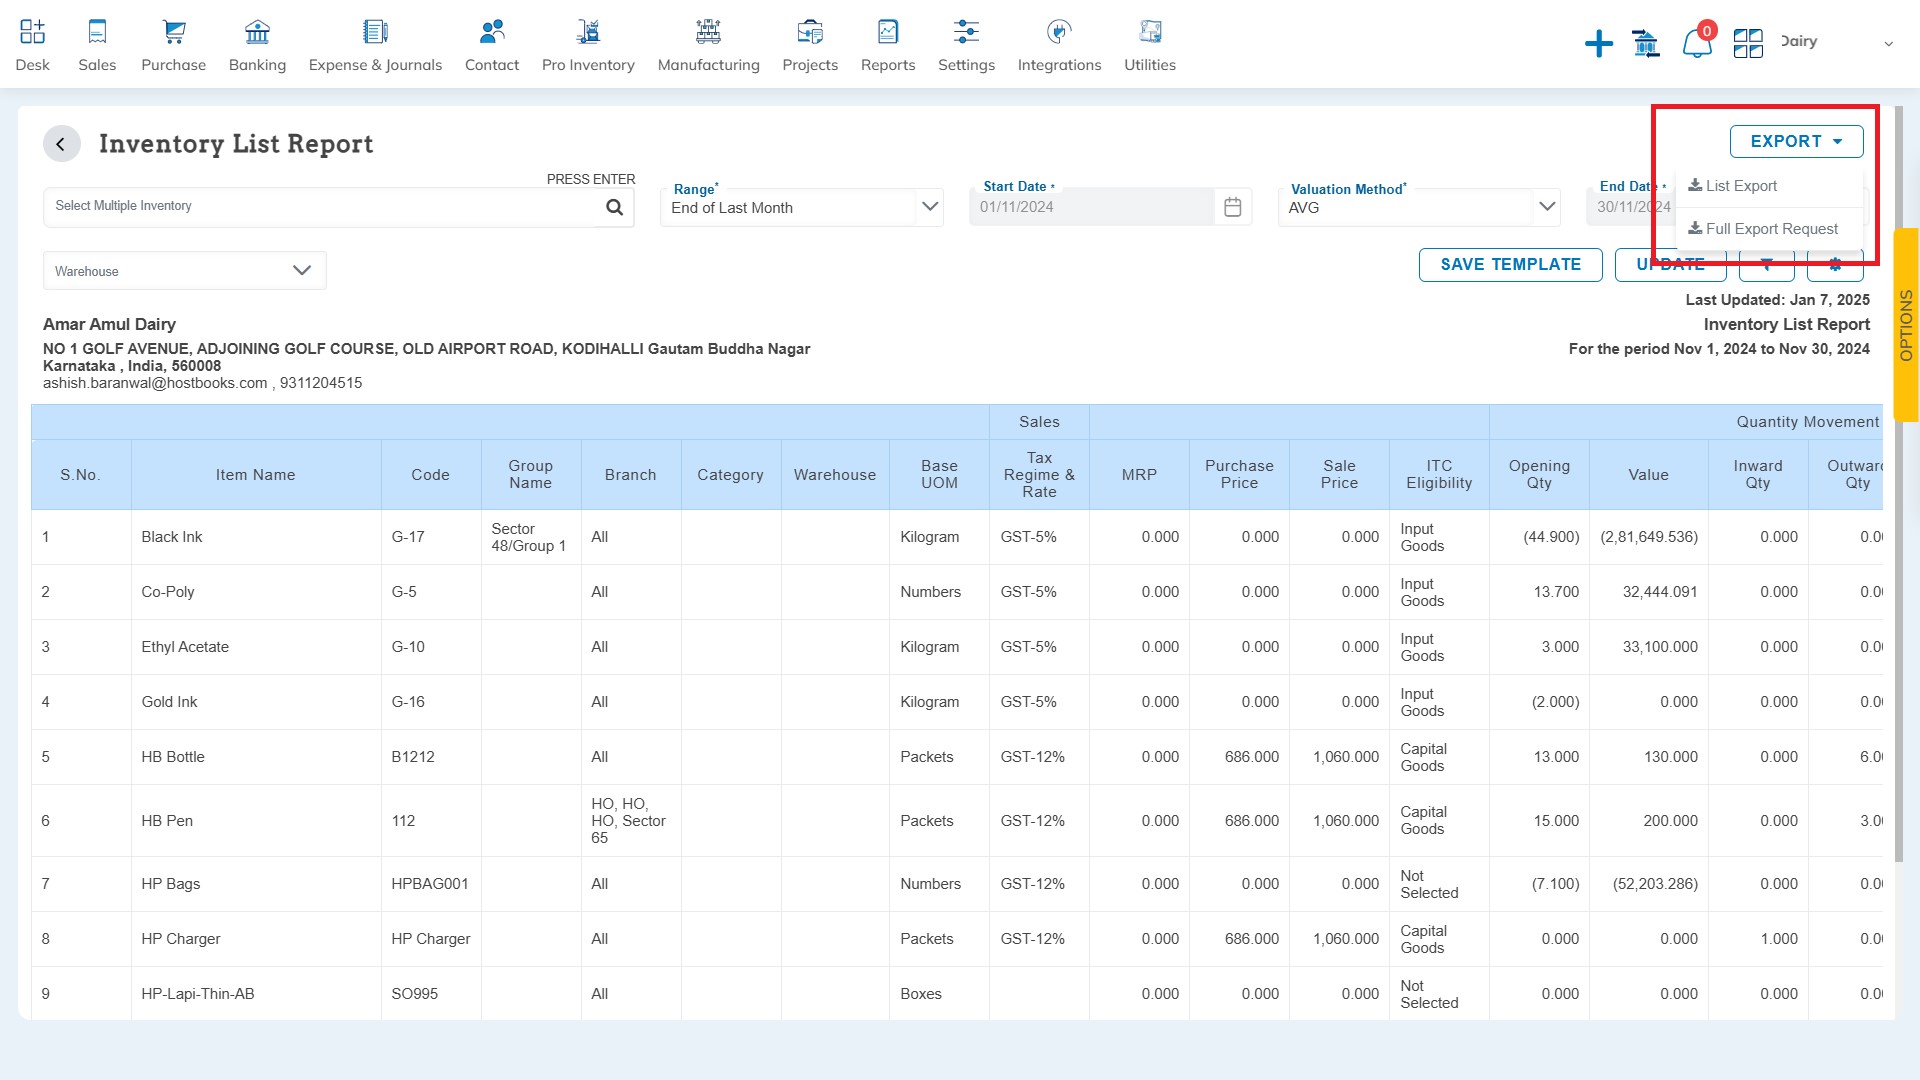Screen dimensions: 1920x1080
Task: Click the Code column header
Action: 430,475
